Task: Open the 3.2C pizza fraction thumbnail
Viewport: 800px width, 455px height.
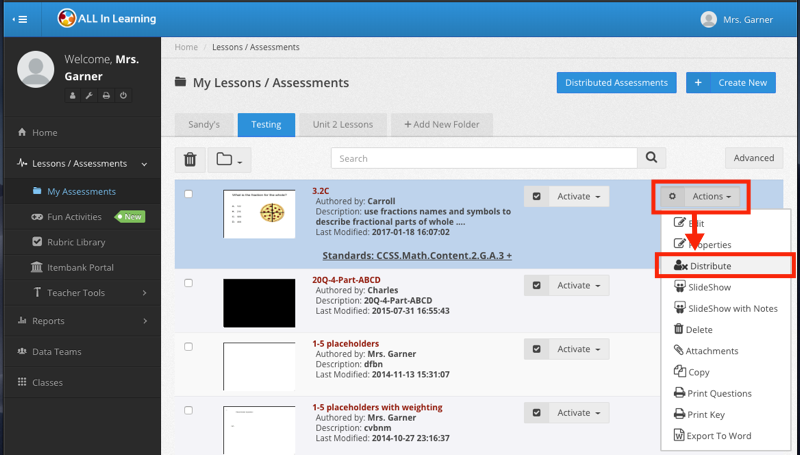Action: [x=259, y=213]
